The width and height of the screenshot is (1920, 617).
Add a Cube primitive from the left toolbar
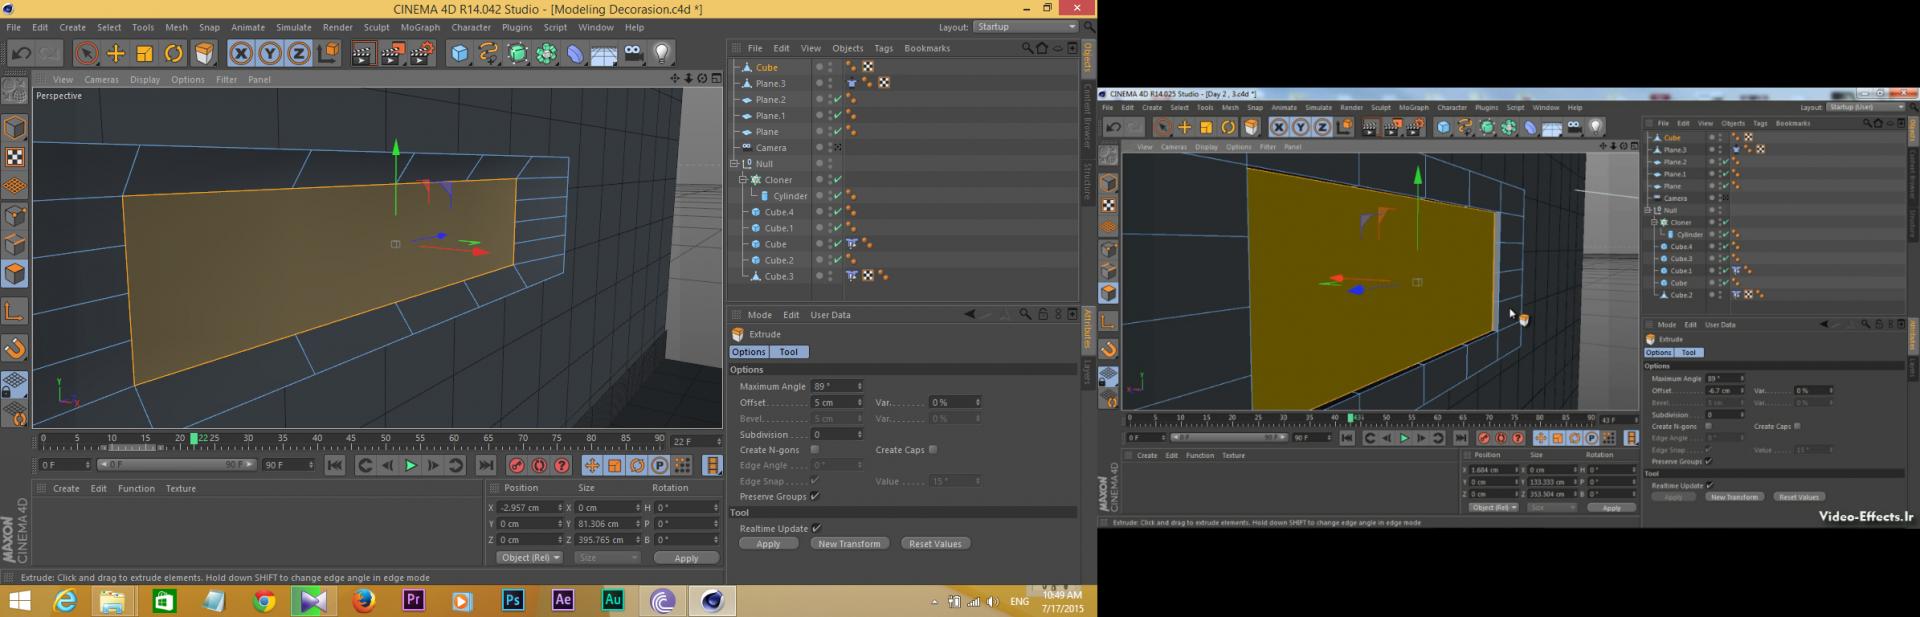click(x=459, y=53)
